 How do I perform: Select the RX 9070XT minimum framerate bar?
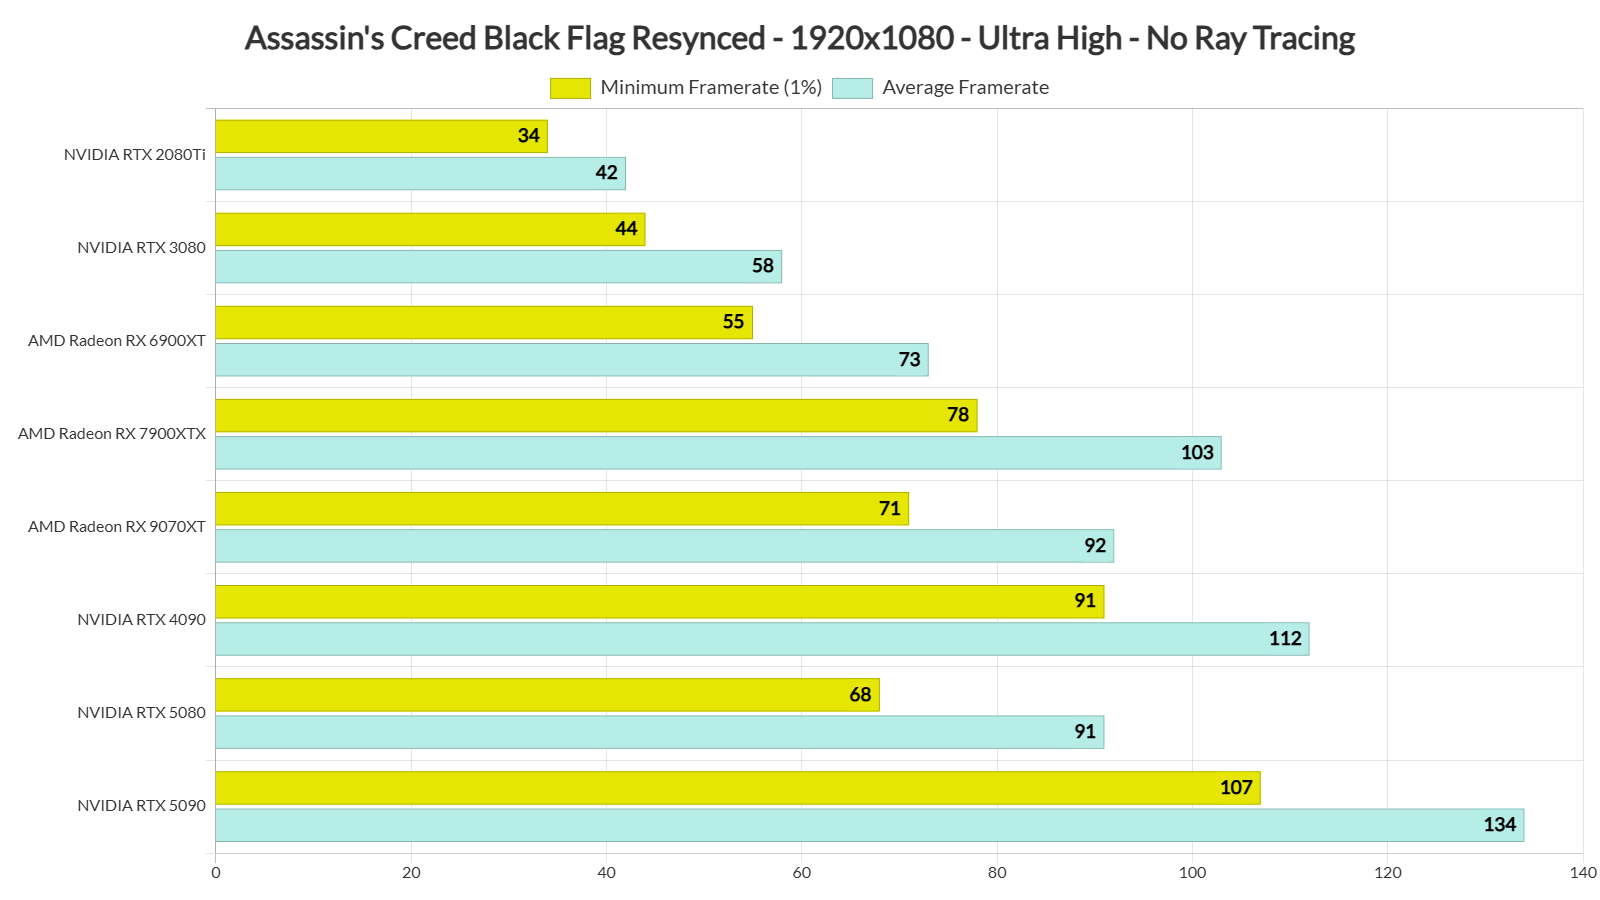(562, 508)
